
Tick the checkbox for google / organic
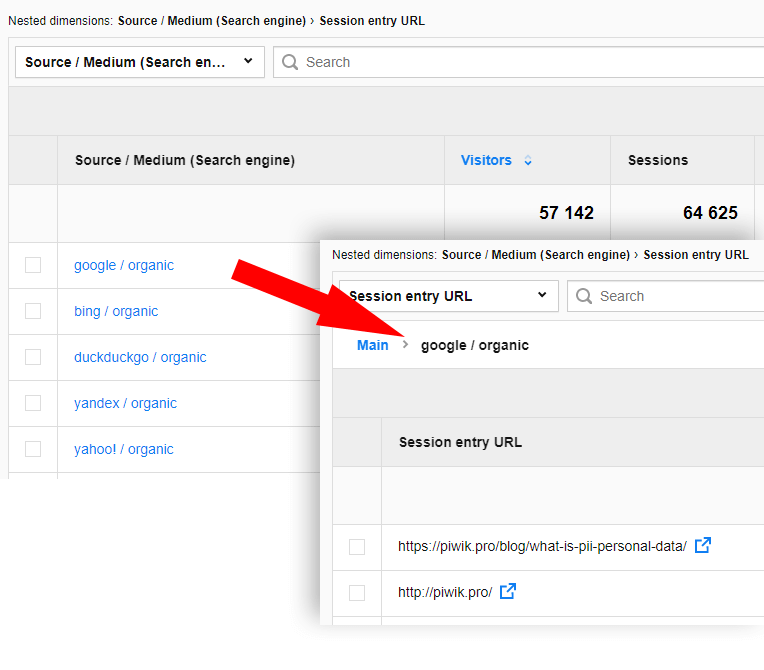click(33, 265)
